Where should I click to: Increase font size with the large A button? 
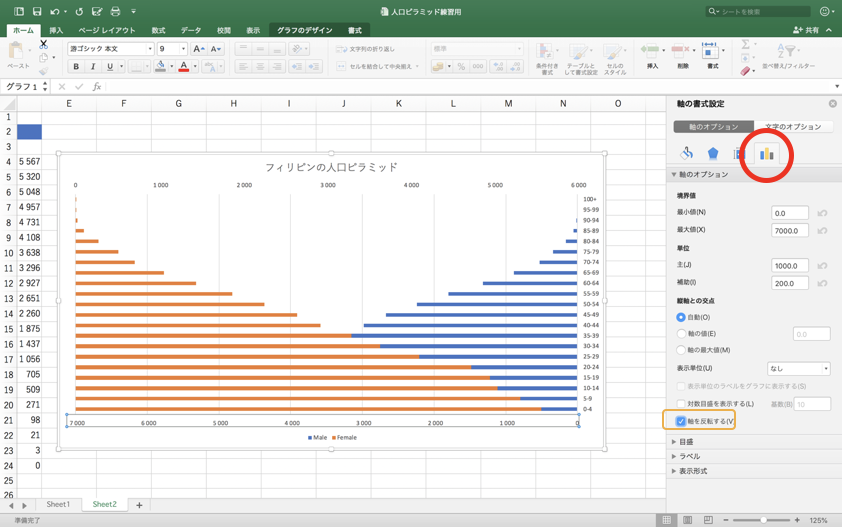[x=198, y=49]
